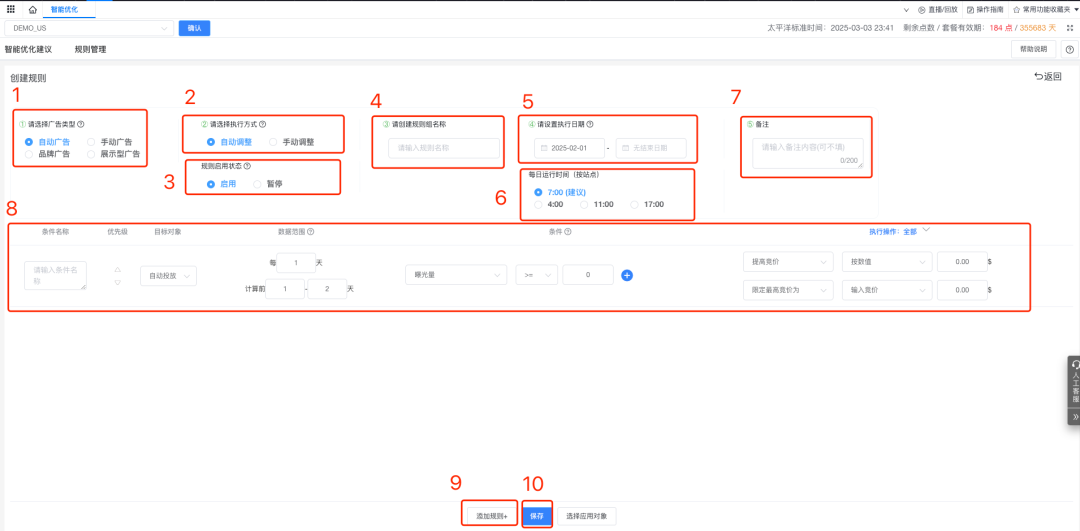Image resolution: width=1080 pixels, height=531 pixels.
Task: Open the 操作指南 guide icon
Action: [970, 10]
